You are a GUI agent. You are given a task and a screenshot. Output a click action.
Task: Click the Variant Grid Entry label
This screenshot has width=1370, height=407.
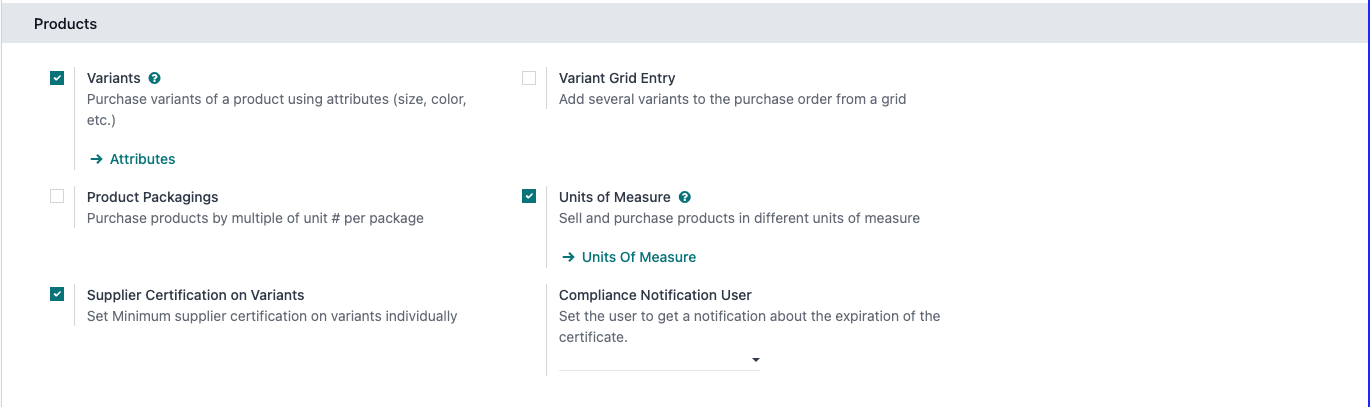(617, 78)
